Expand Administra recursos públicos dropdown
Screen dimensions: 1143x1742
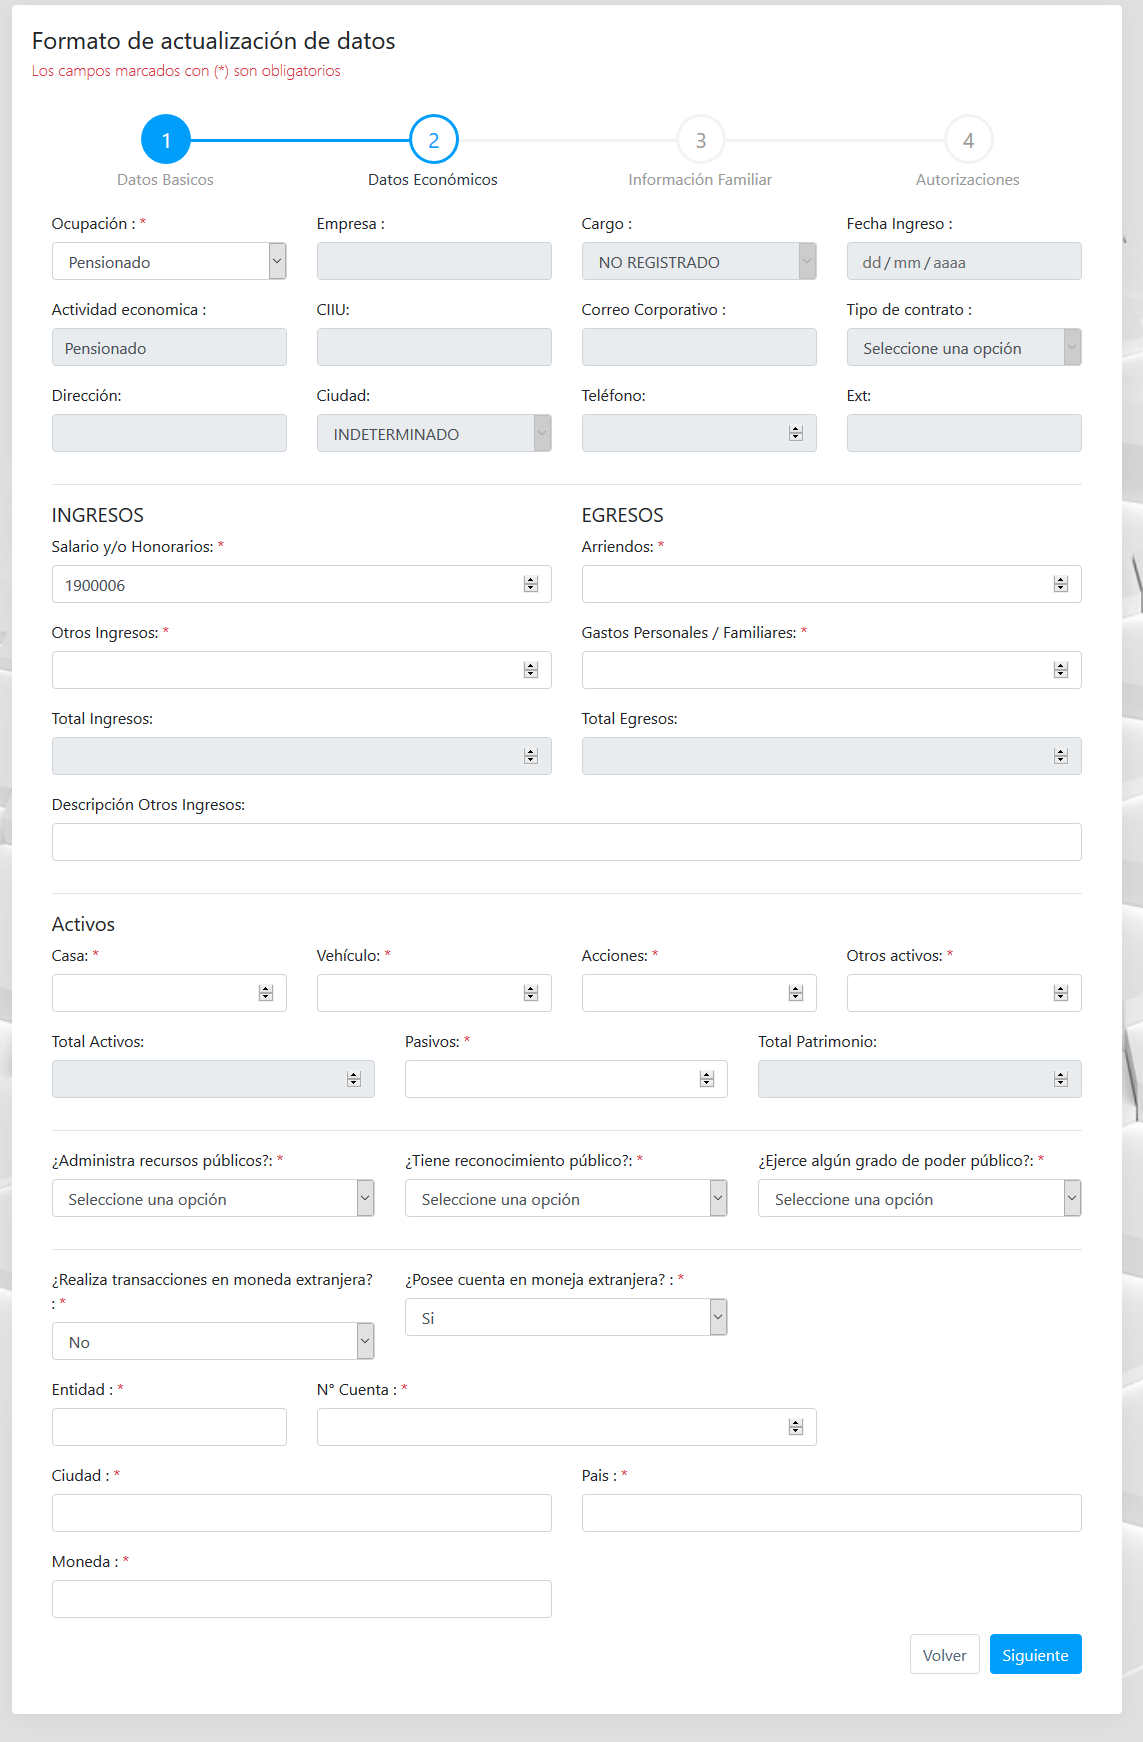(x=212, y=1199)
